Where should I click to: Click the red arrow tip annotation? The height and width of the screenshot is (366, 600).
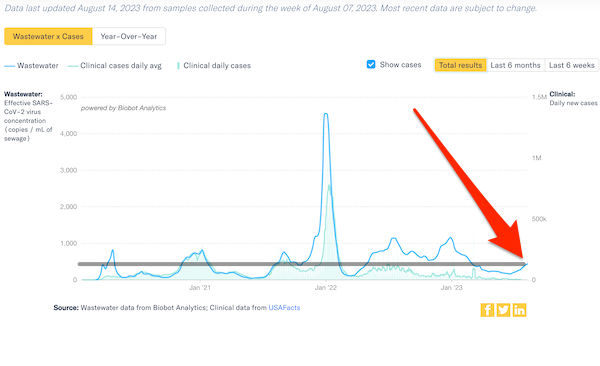tap(521, 256)
